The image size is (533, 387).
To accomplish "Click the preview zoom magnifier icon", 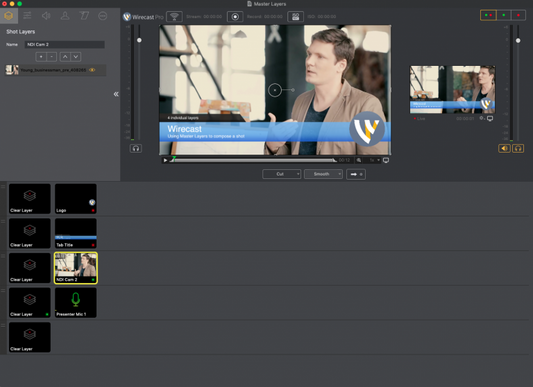I will click(359, 160).
